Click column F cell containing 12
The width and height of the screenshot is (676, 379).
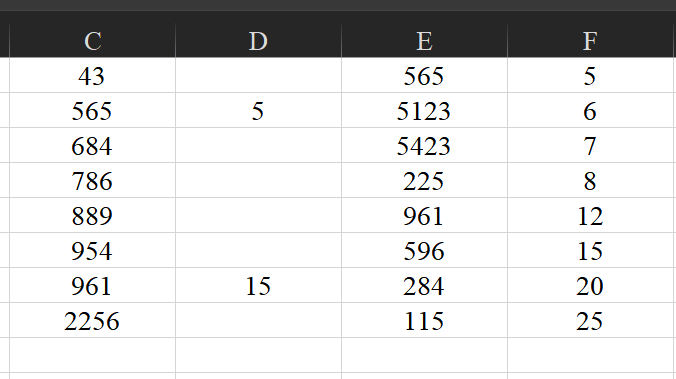[590, 215]
